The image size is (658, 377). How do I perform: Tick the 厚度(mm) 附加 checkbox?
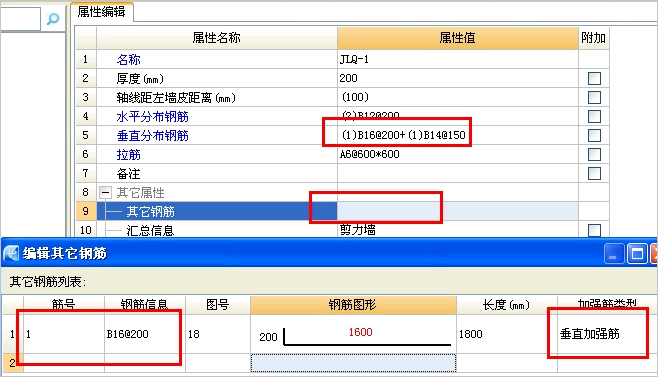click(594, 79)
